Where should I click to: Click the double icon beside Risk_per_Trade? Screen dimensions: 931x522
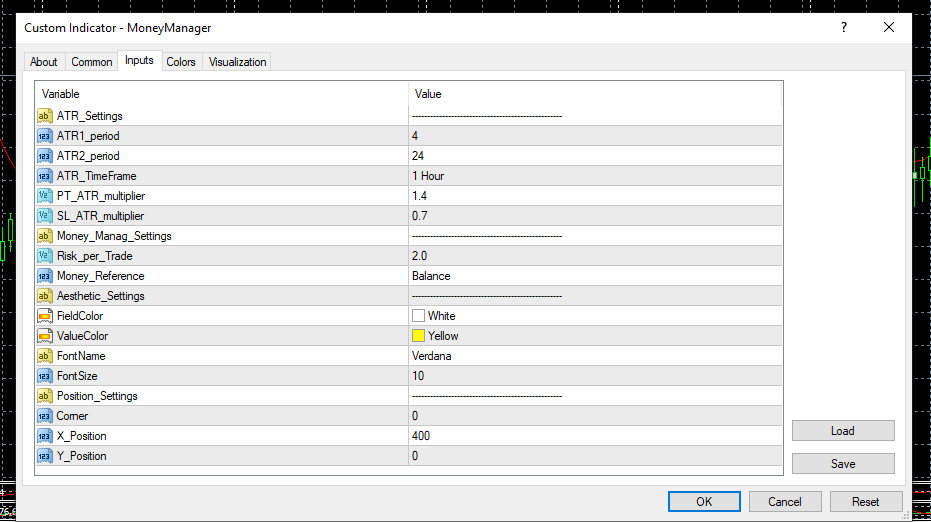(x=45, y=256)
